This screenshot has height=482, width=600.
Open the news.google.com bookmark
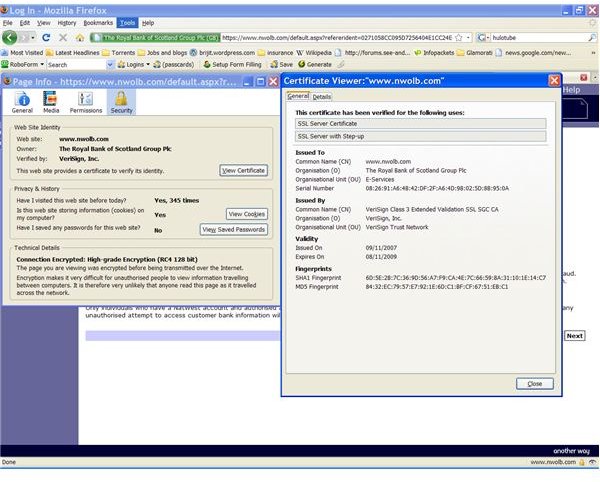(533, 52)
